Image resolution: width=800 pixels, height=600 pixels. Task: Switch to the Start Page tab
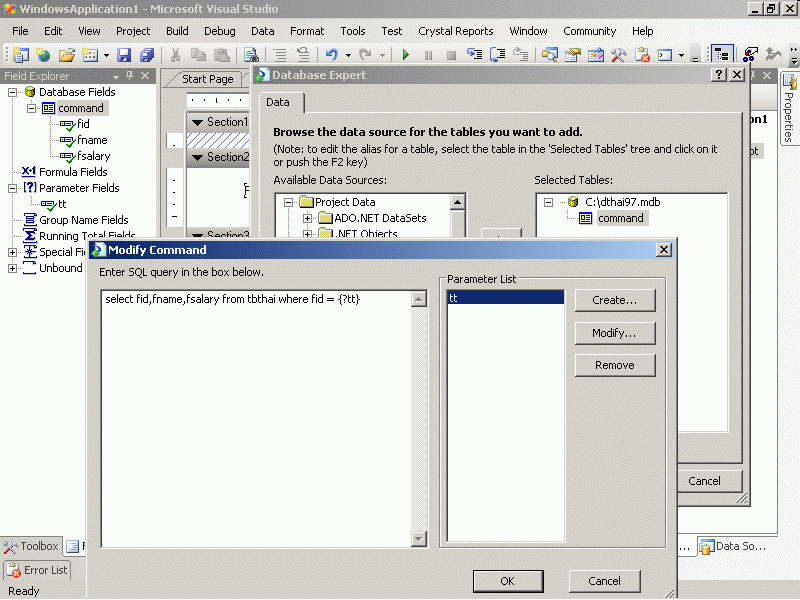pyautogui.click(x=208, y=79)
